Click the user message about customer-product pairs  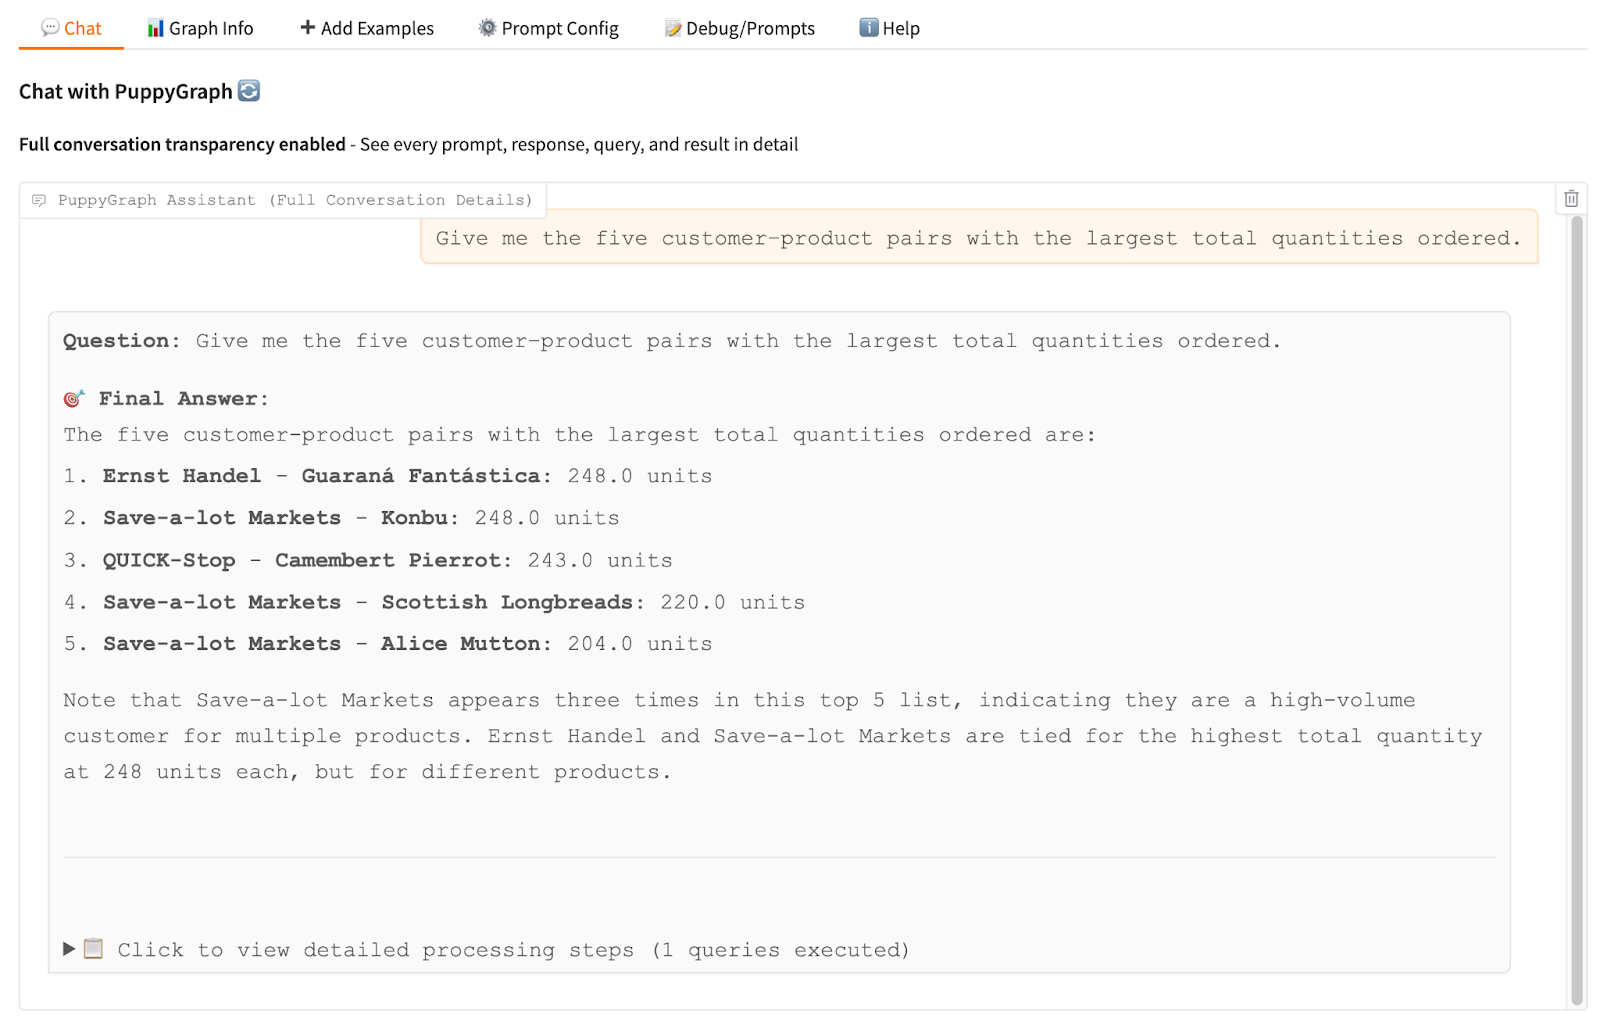979,238
